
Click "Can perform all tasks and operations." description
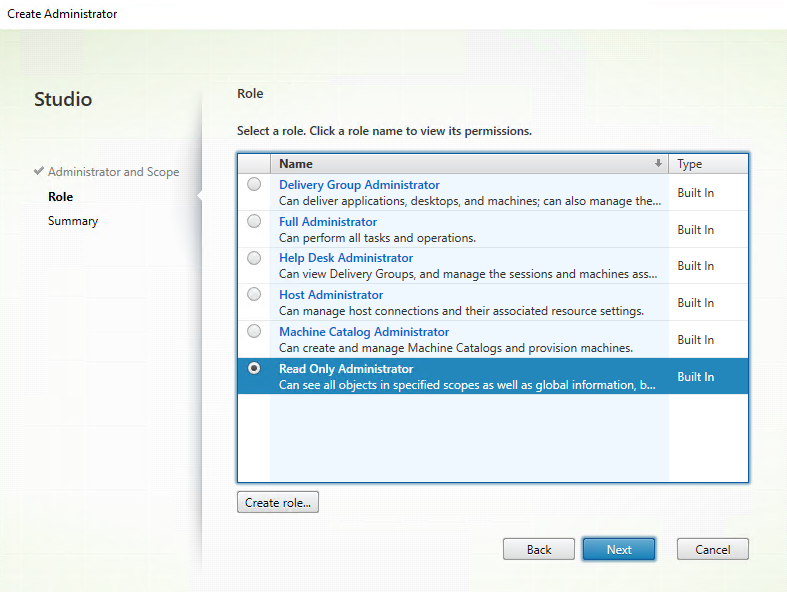pyautogui.click(x=377, y=238)
